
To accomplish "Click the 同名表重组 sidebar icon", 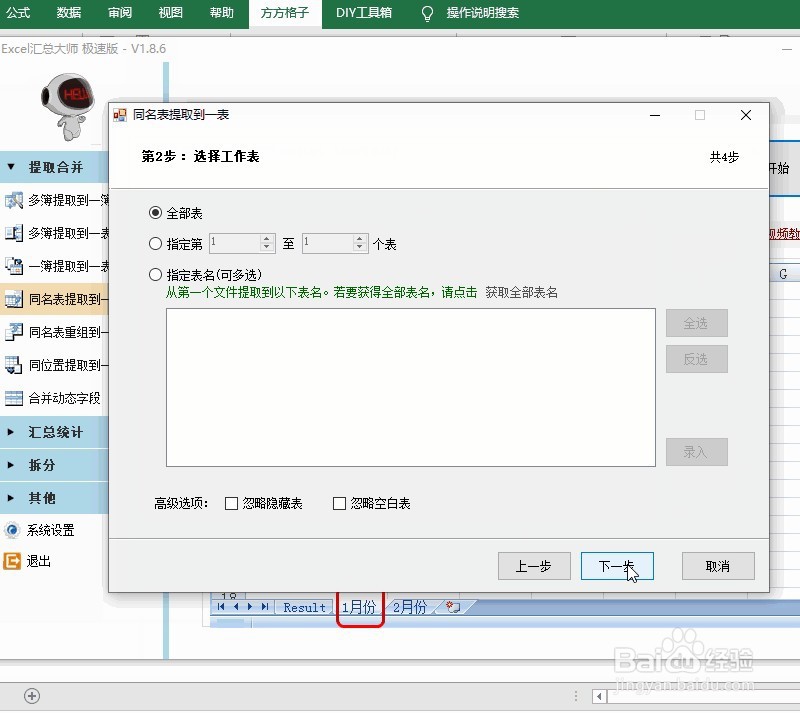I will 14,332.
